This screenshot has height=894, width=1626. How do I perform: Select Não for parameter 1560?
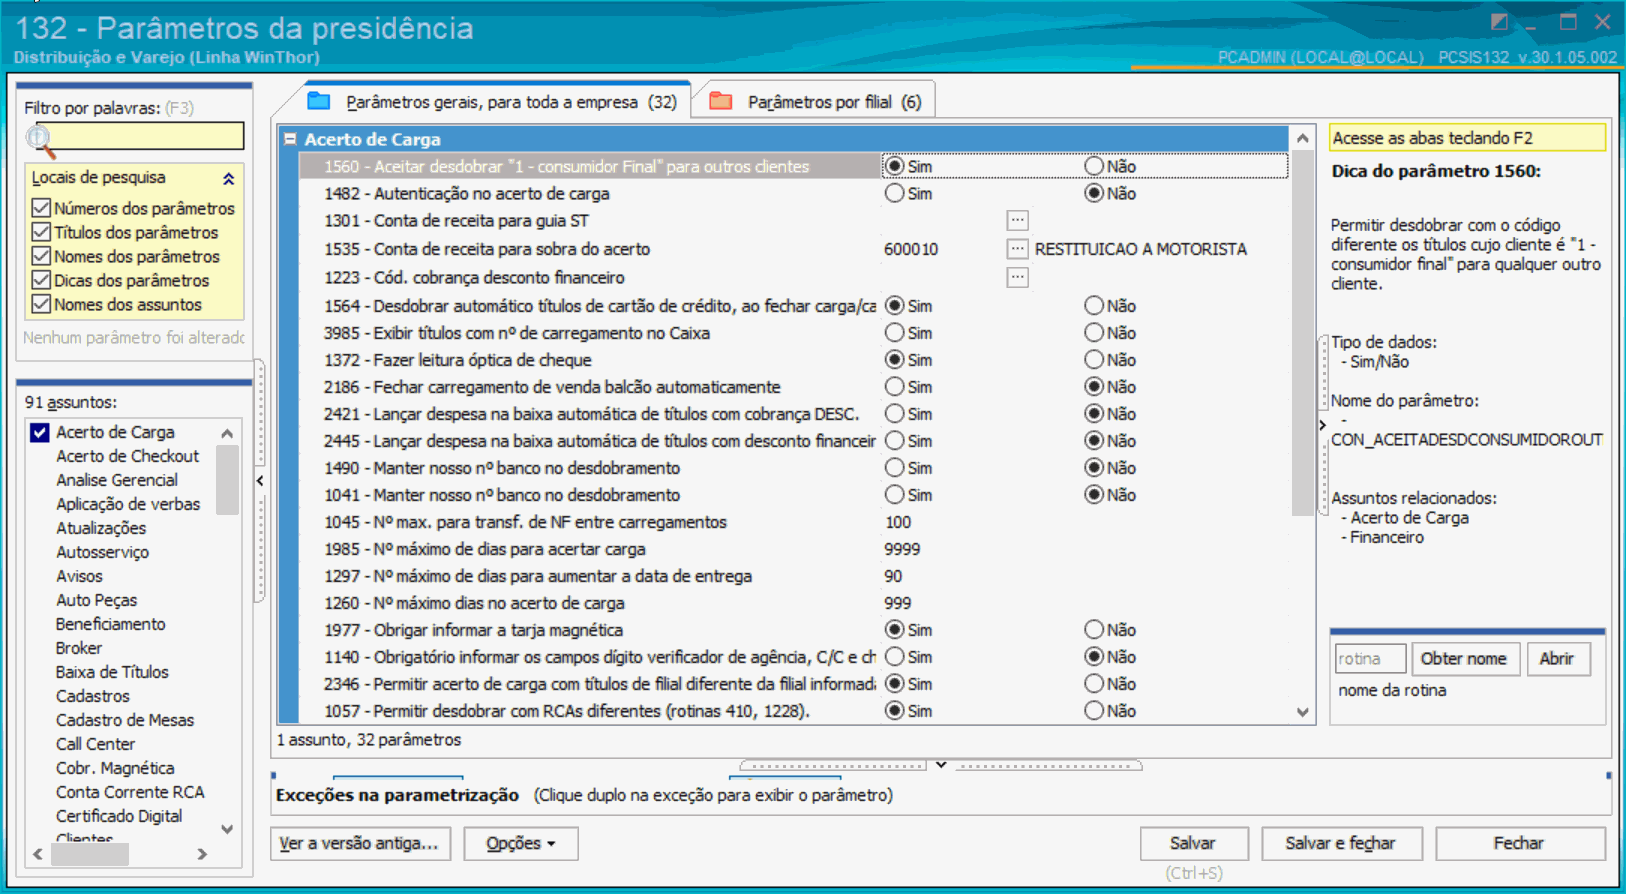pyautogui.click(x=1094, y=166)
